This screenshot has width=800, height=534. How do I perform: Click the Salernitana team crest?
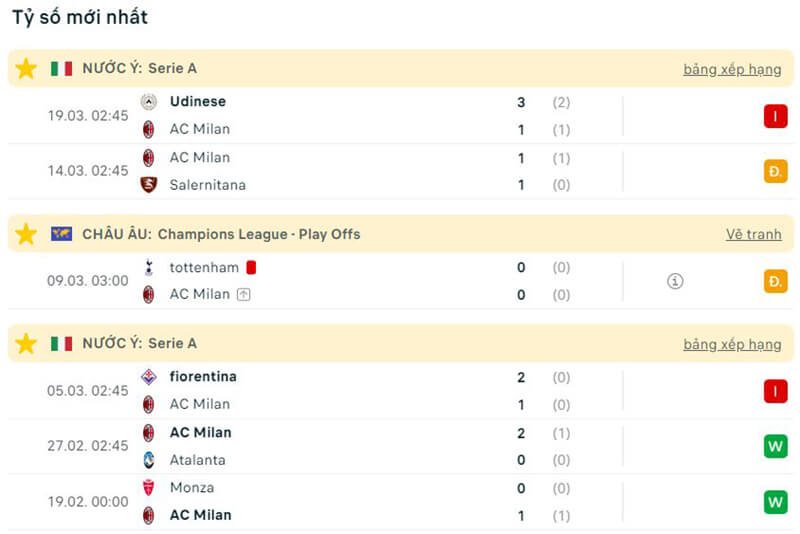[x=148, y=185]
